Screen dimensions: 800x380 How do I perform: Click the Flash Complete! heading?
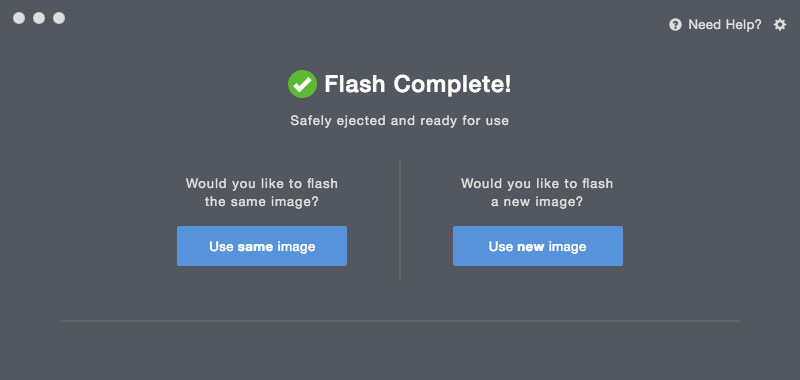coord(417,84)
